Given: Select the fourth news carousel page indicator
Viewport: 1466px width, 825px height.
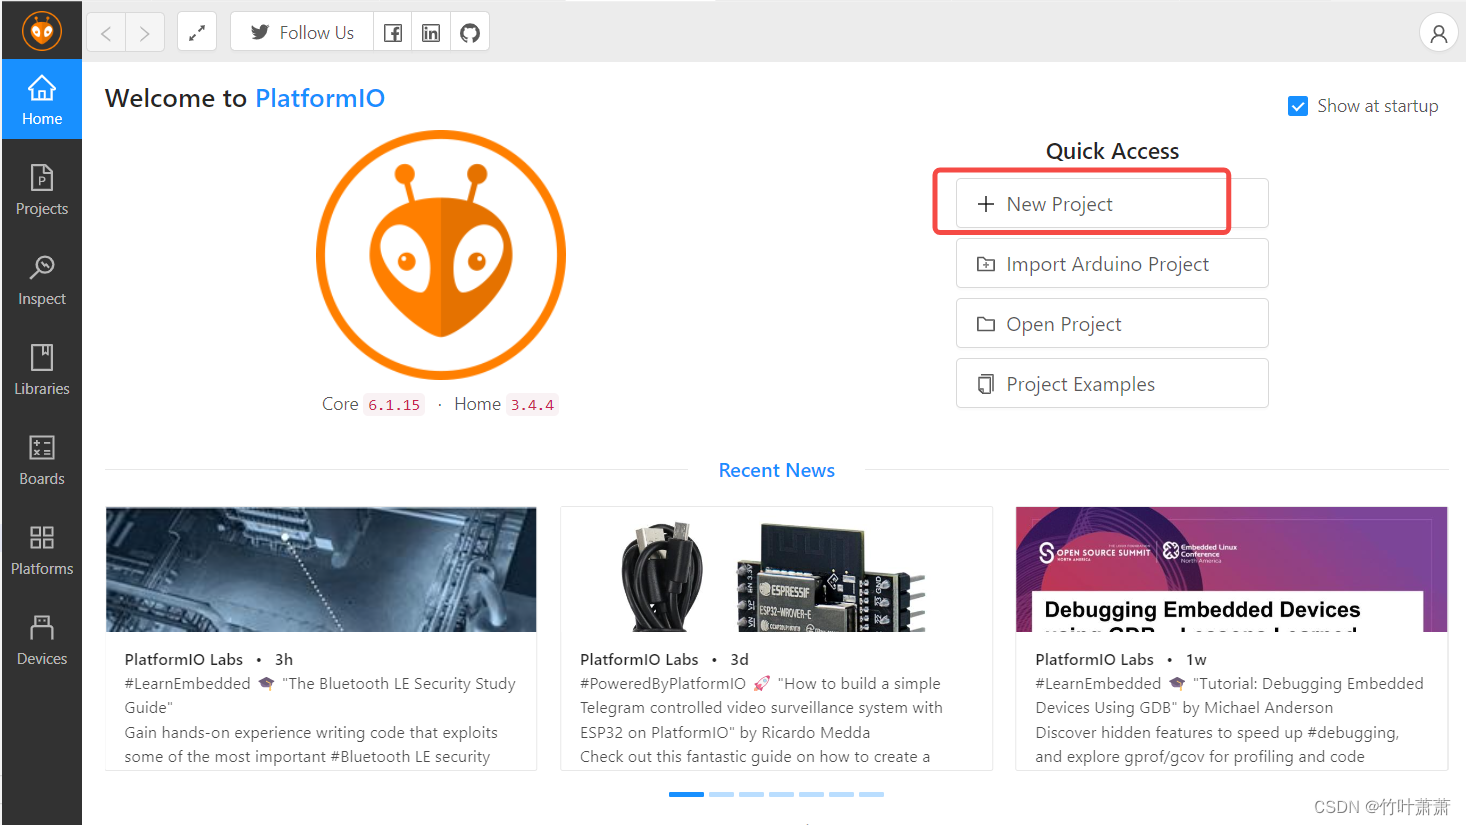Looking at the screenshot, I should (781, 794).
